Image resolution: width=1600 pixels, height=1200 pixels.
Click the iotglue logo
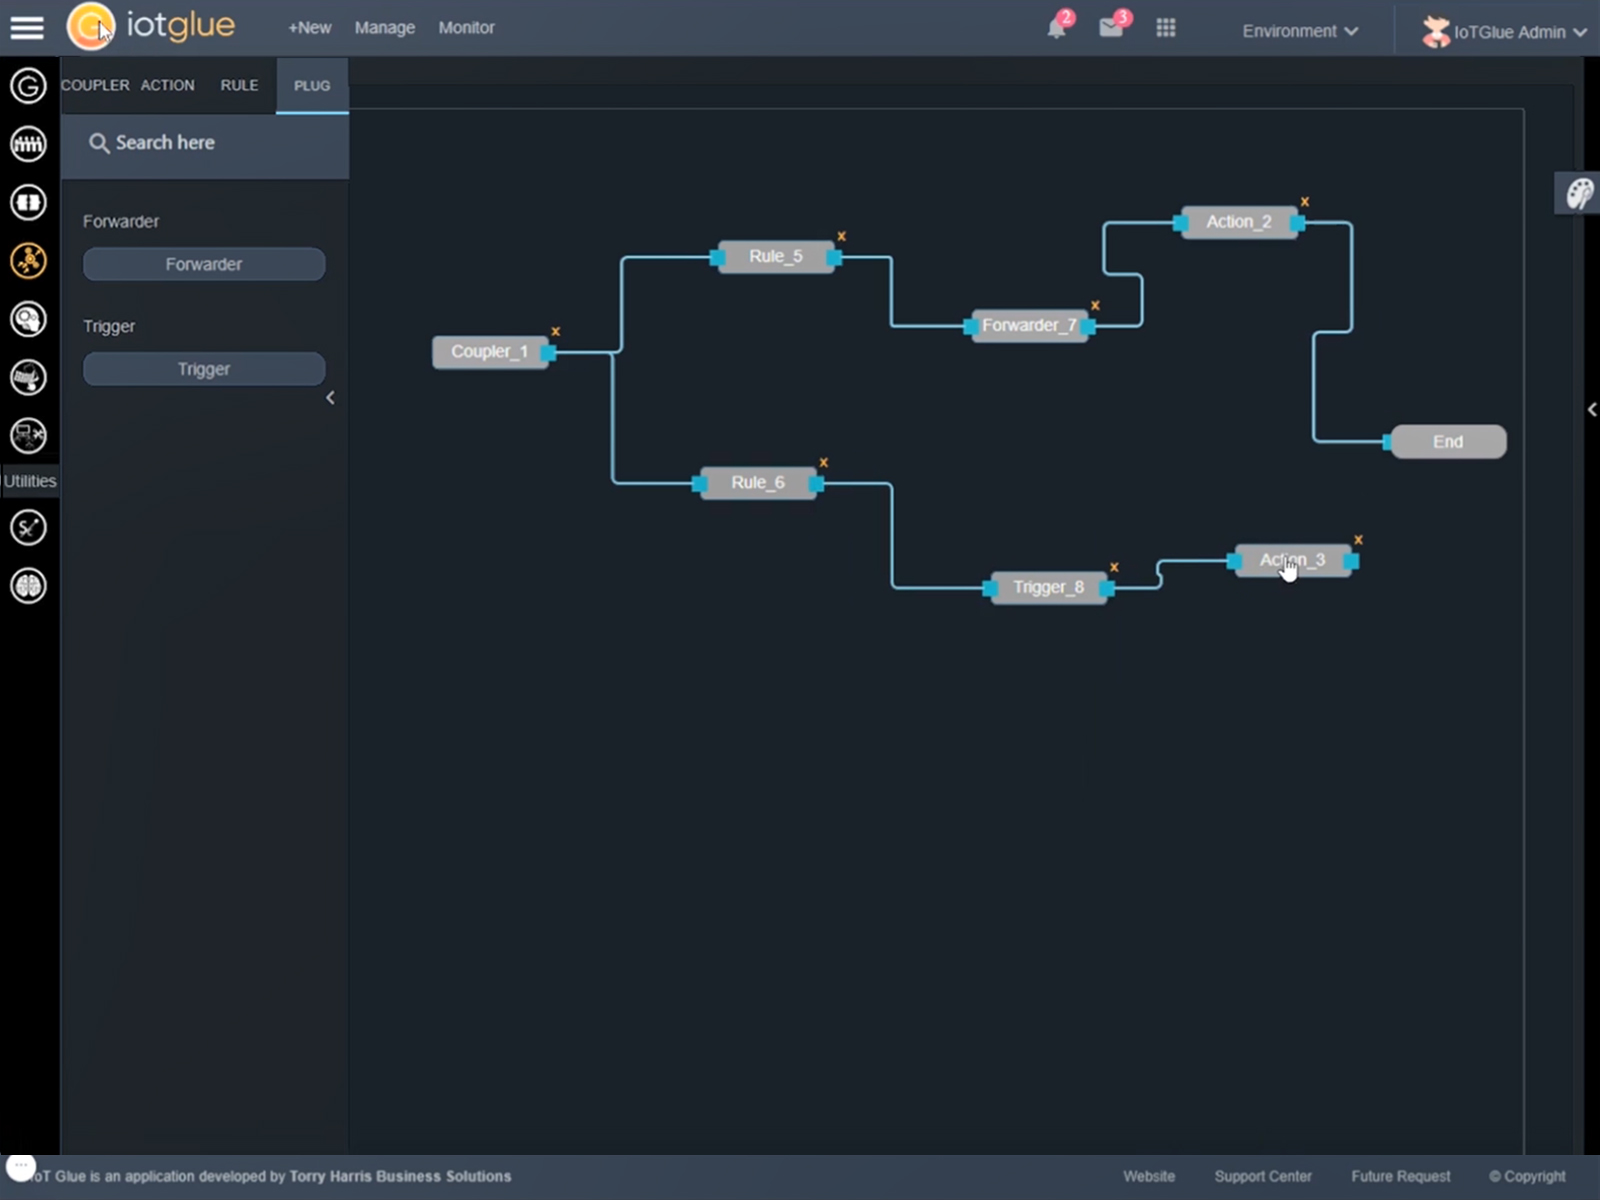[x=151, y=26]
